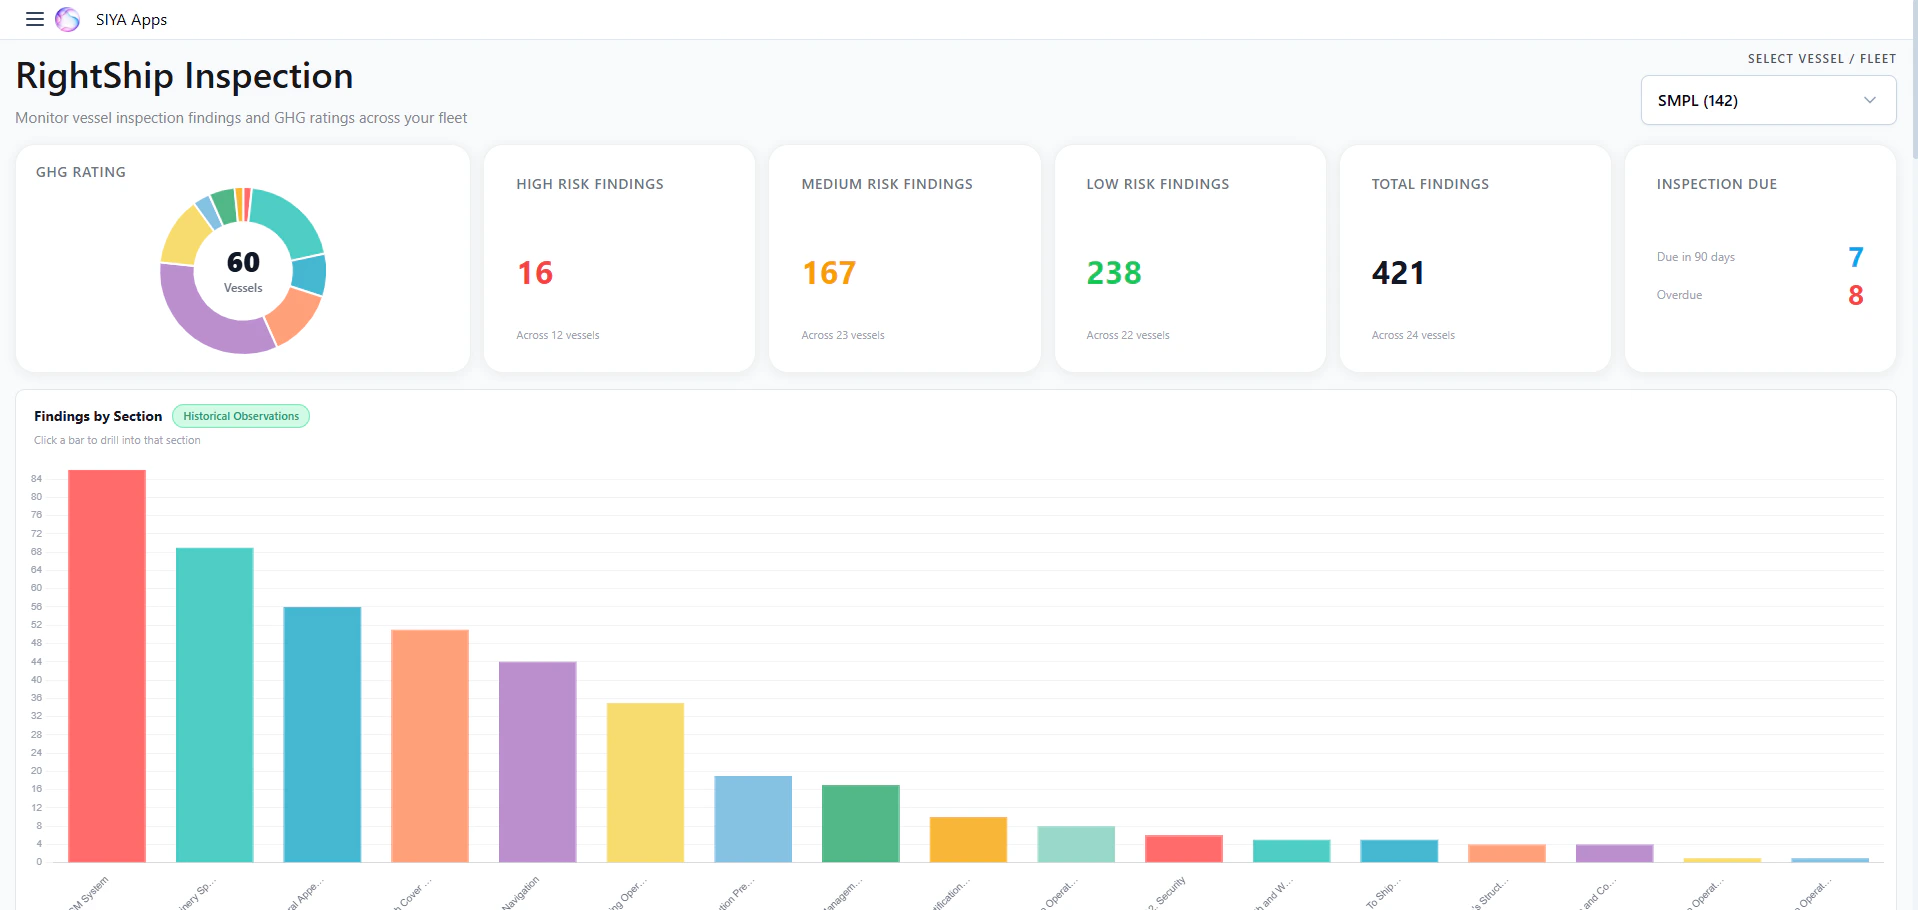Image resolution: width=1918 pixels, height=910 pixels.
Task: Click the 'Across 12 vessels' text
Action: [x=558, y=335]
